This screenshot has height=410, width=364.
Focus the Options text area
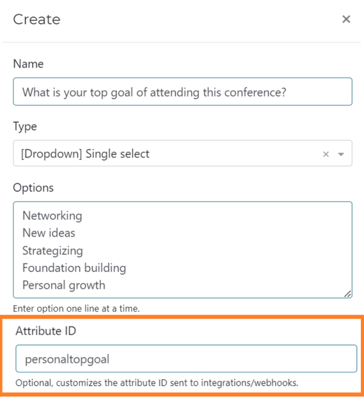pyautogui.click(x=183, y=250)
